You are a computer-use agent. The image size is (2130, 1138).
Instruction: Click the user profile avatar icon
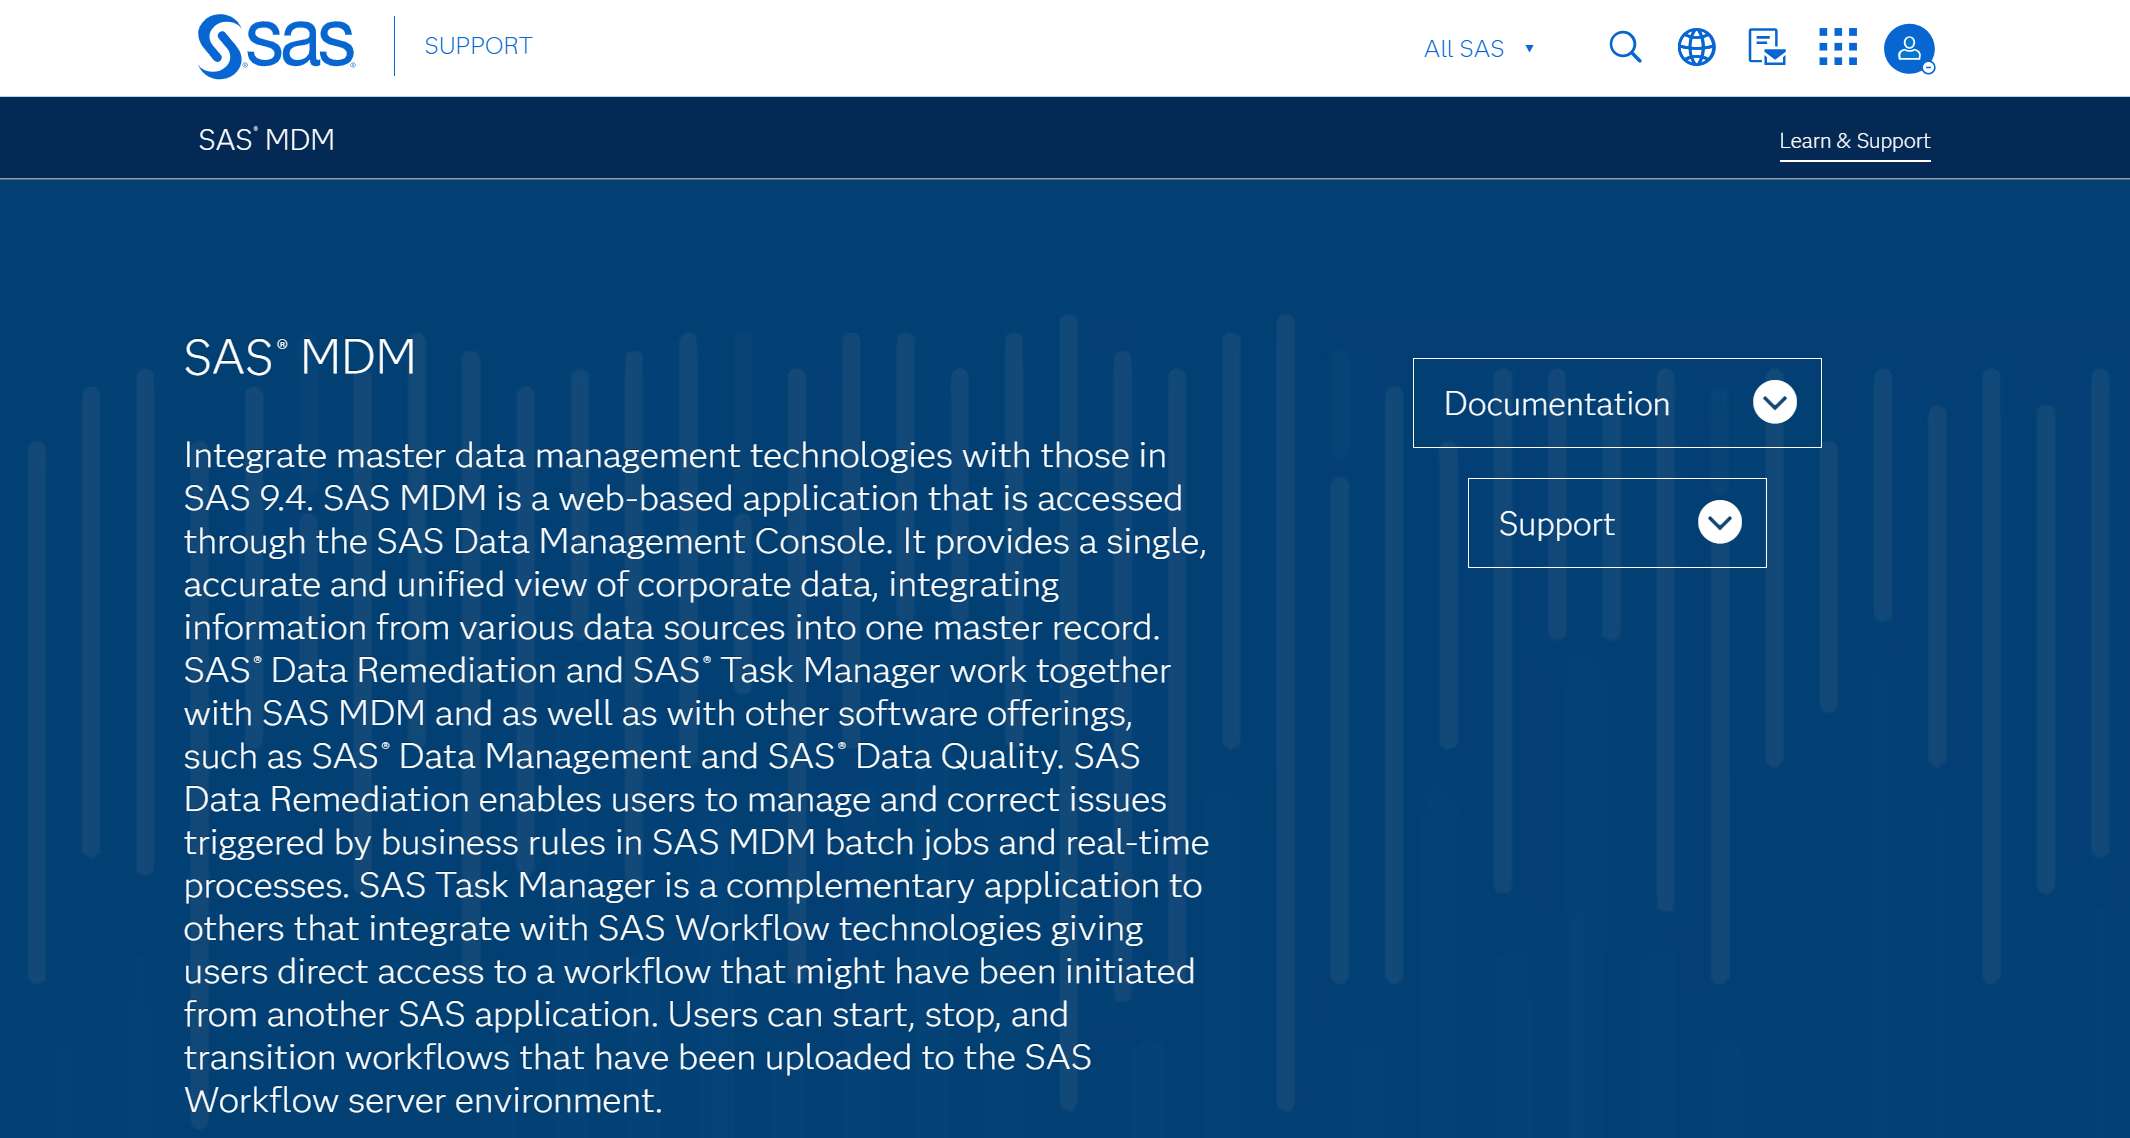(1908, 47)
